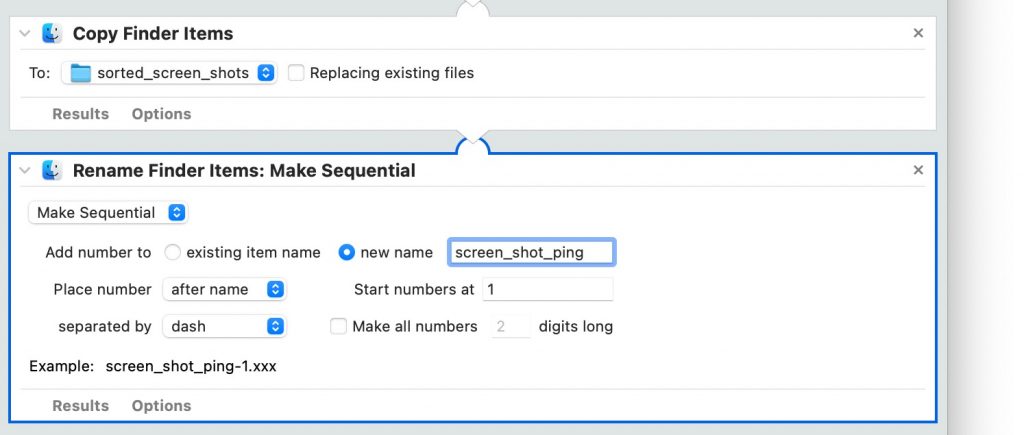Show Options of Rename Finder Items action
The height and width of the screenshot is (435, 1024).
[x=161, y=406]
